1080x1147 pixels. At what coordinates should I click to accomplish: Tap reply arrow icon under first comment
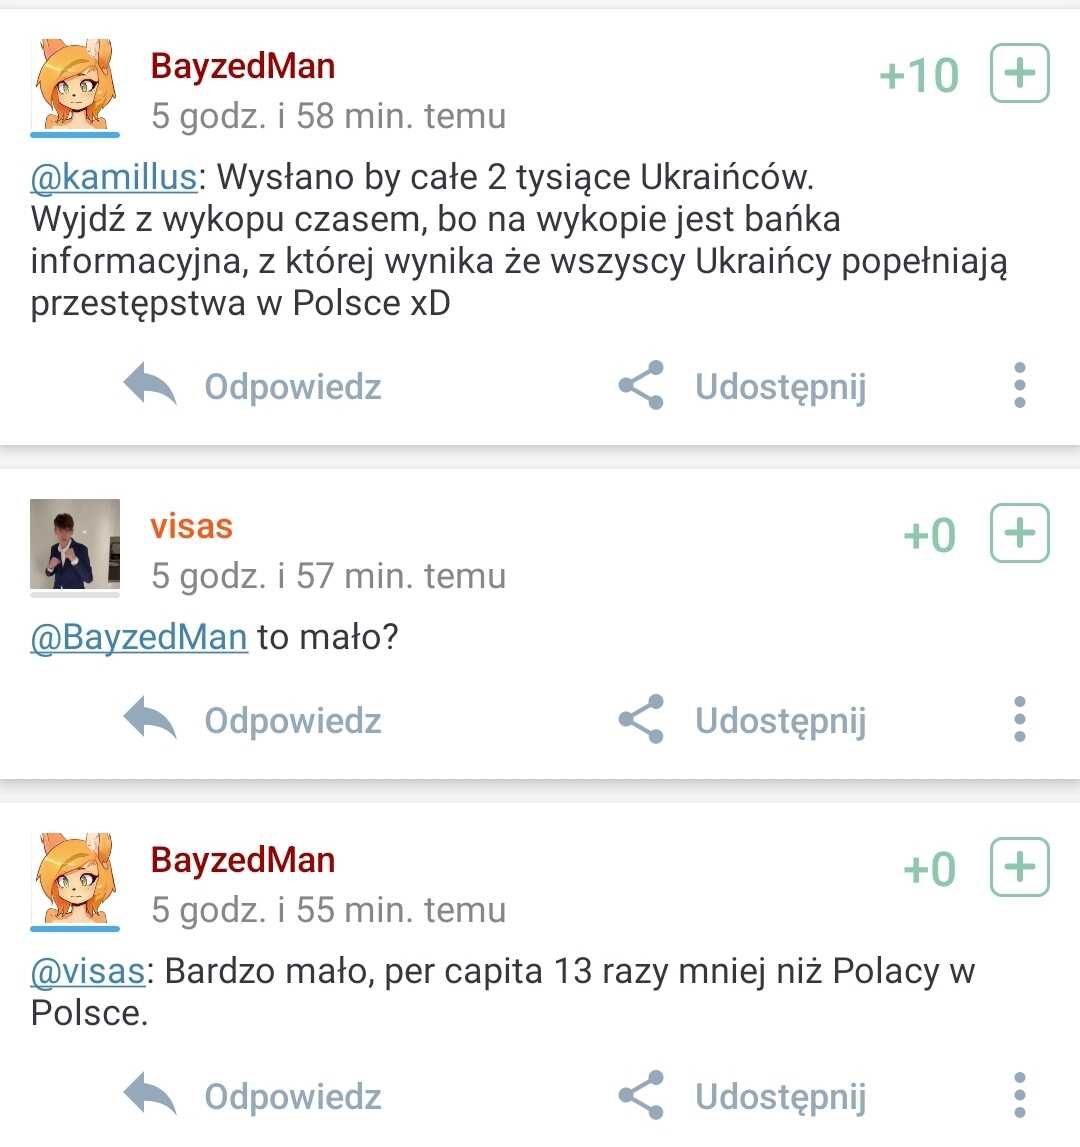(x=150, y=384)
